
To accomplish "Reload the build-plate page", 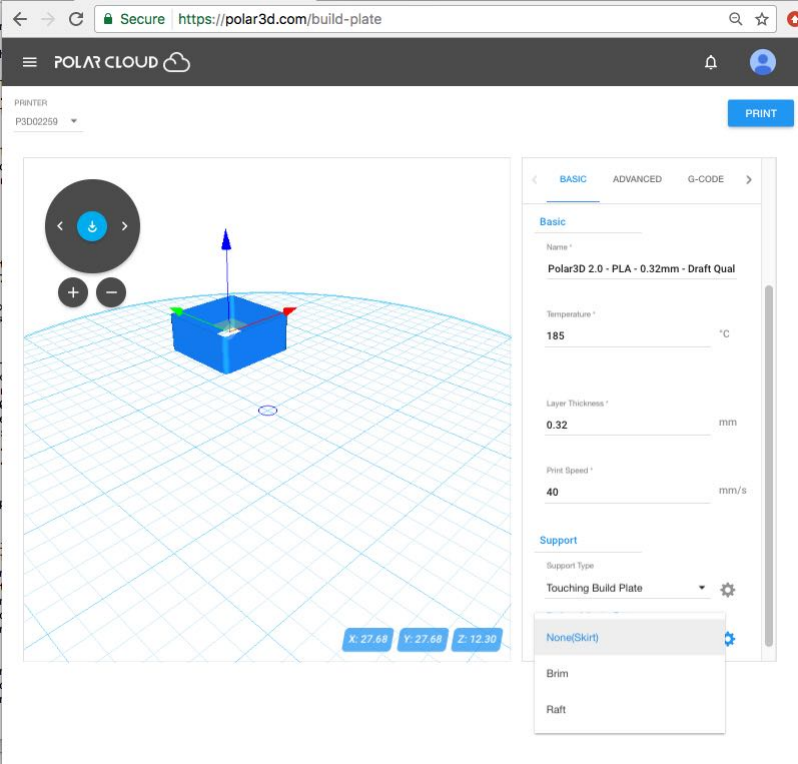I will [76, 19].
